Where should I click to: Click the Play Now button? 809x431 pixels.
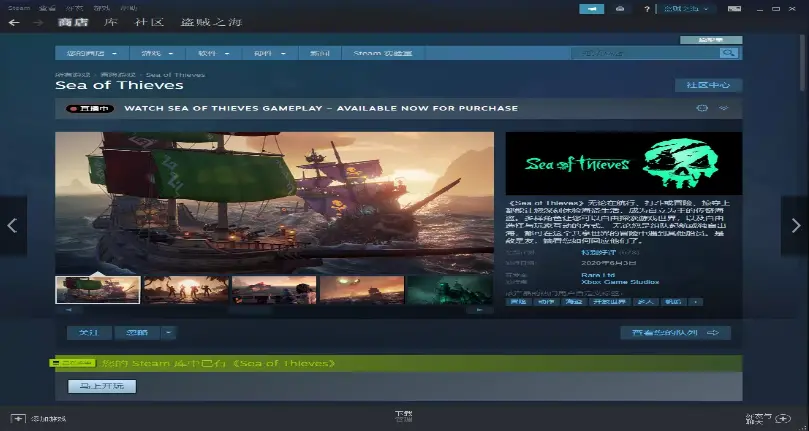pos(102,386)
